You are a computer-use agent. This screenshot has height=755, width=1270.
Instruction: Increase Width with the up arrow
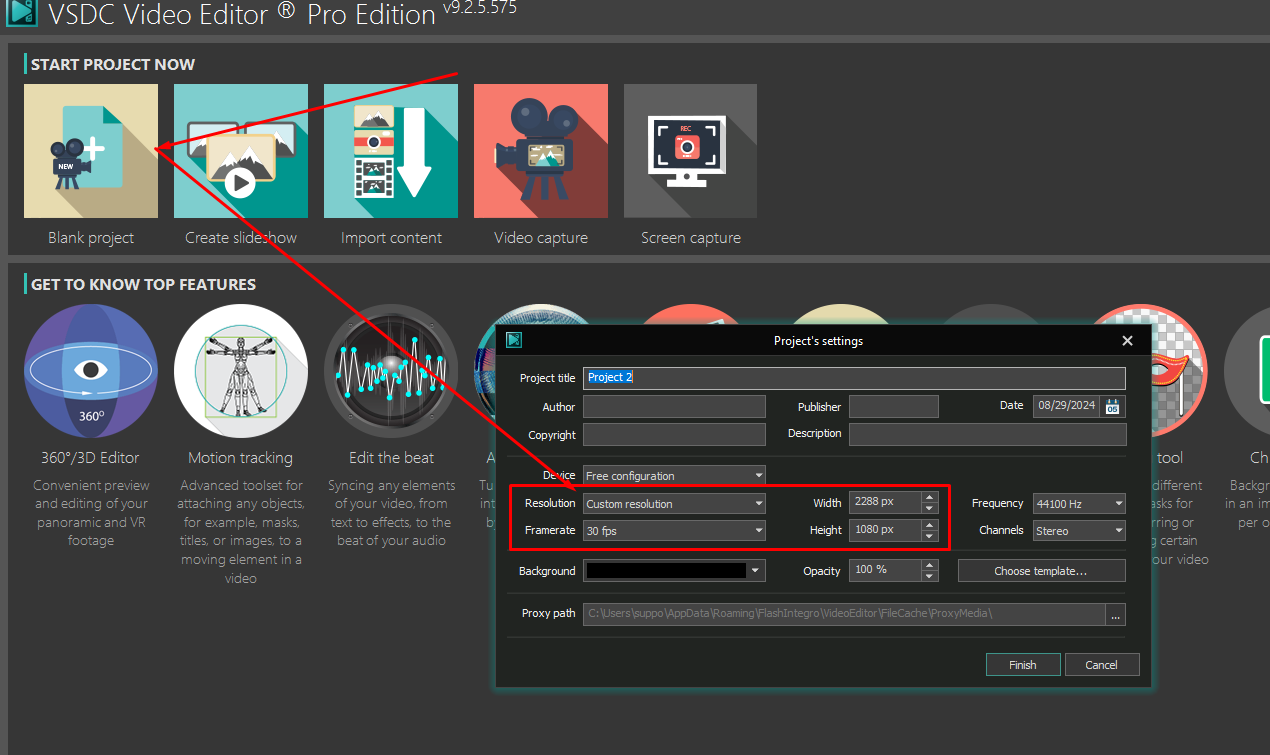pos(930,497)
